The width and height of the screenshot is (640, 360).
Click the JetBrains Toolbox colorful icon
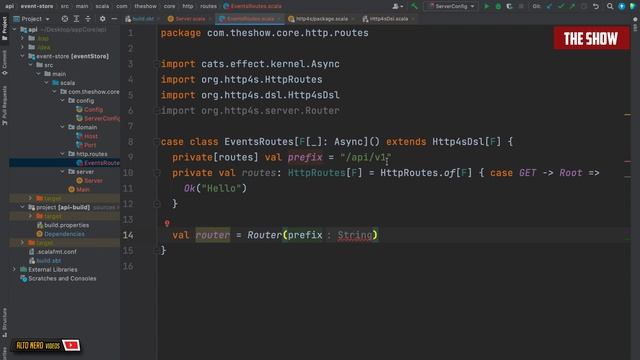pyautogui.click(x=633, y=6)
